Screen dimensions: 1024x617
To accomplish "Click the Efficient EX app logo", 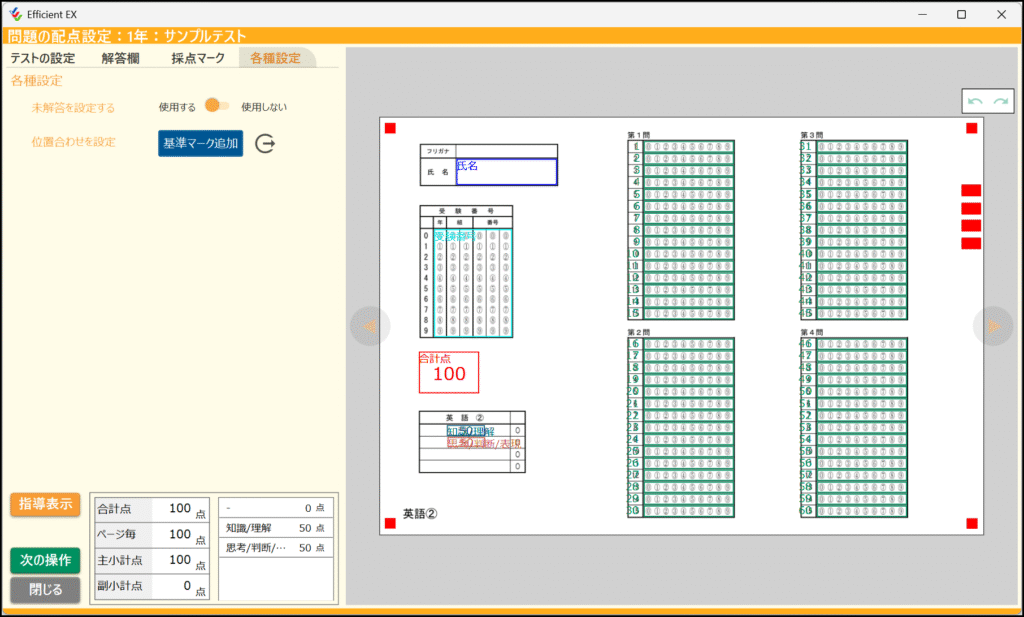I will (14, 14).
